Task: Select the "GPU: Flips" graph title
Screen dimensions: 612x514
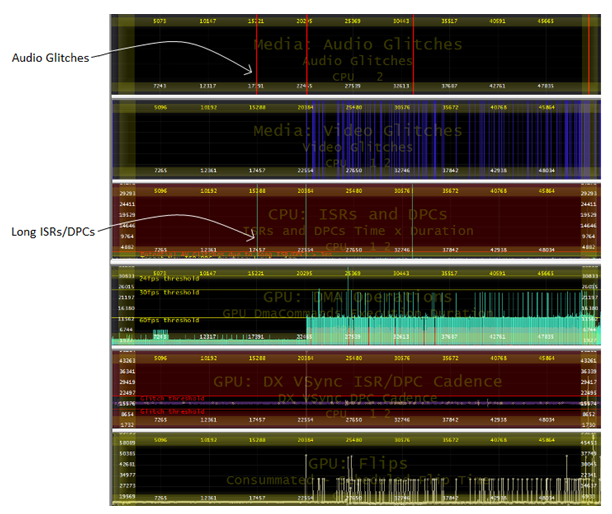Action: [357, 463]
